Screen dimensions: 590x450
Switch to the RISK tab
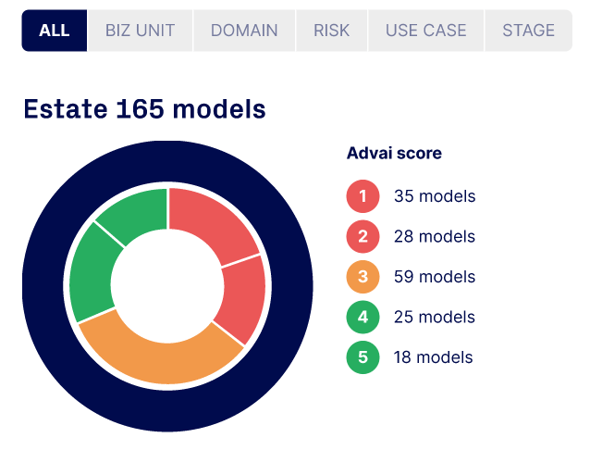(331, 30)
